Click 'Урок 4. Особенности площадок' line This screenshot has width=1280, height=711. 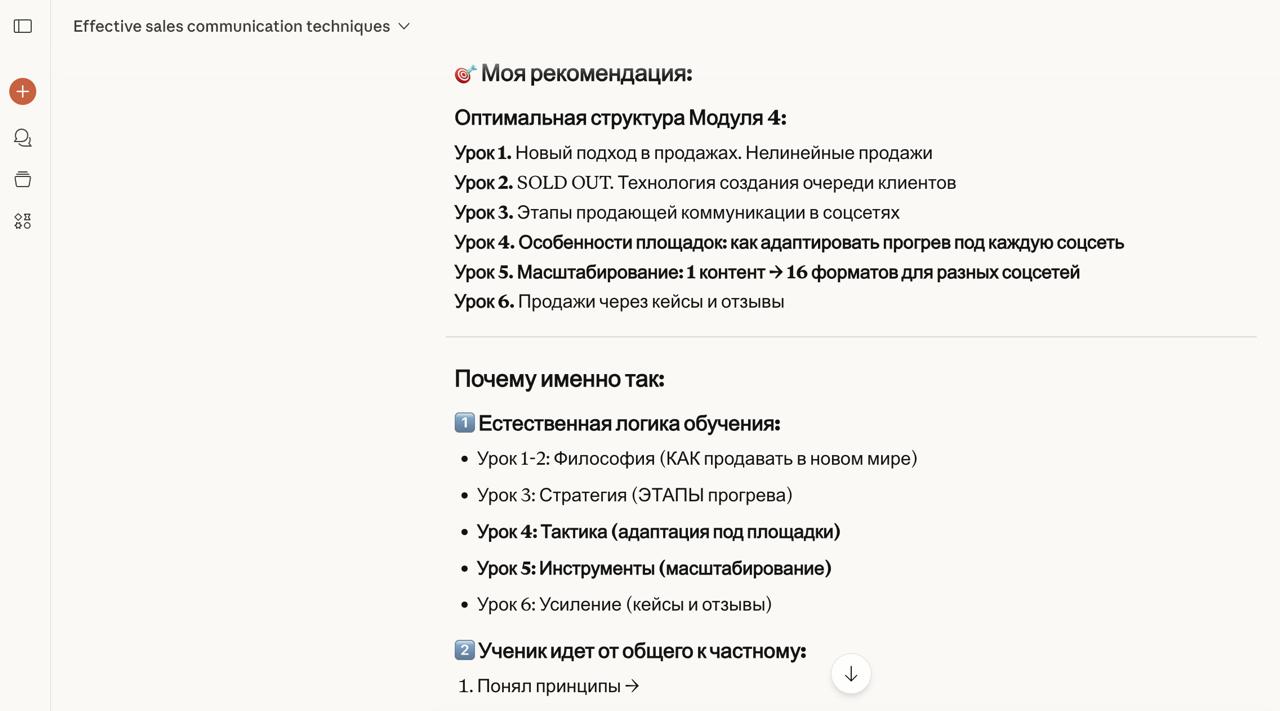click(x=789, y=242)
